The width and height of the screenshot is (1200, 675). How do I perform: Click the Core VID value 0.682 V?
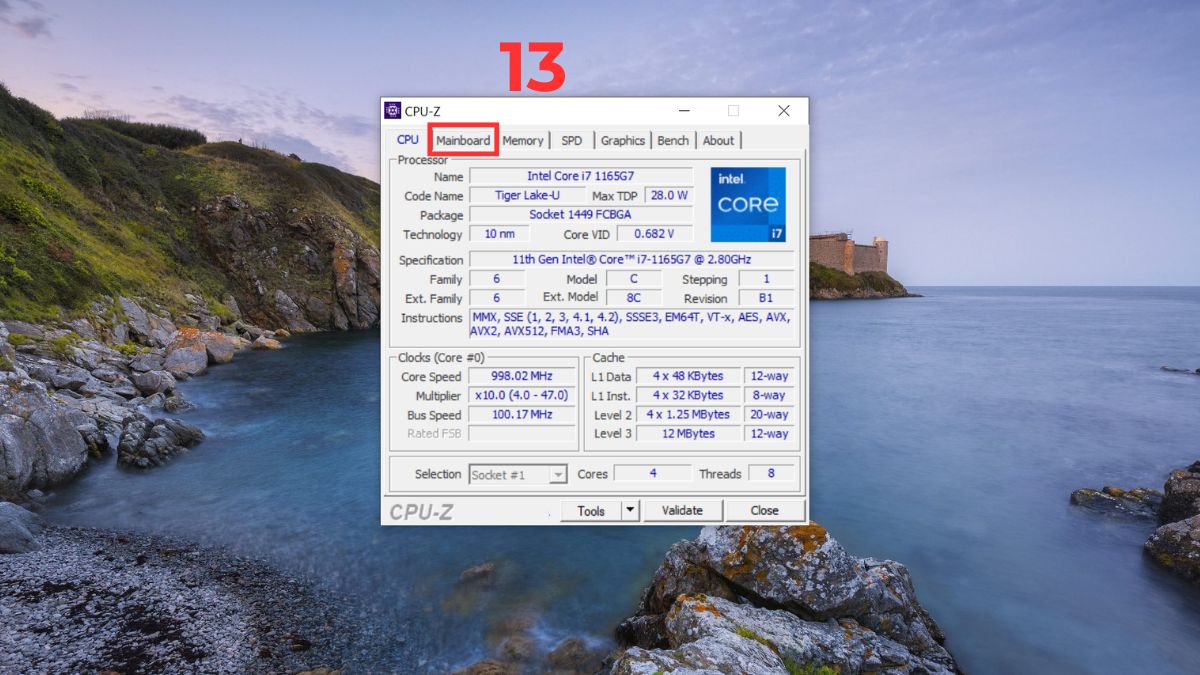(655, 234)
